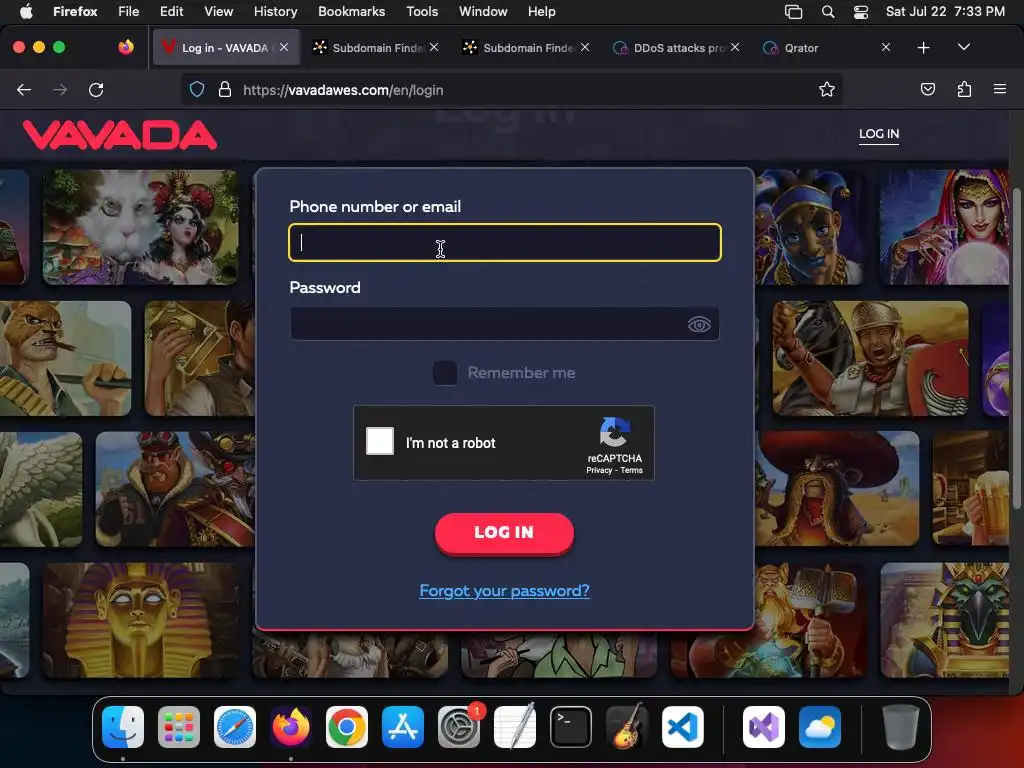
Task: Launch Safari from the Dock
Action: coord(235,727)
